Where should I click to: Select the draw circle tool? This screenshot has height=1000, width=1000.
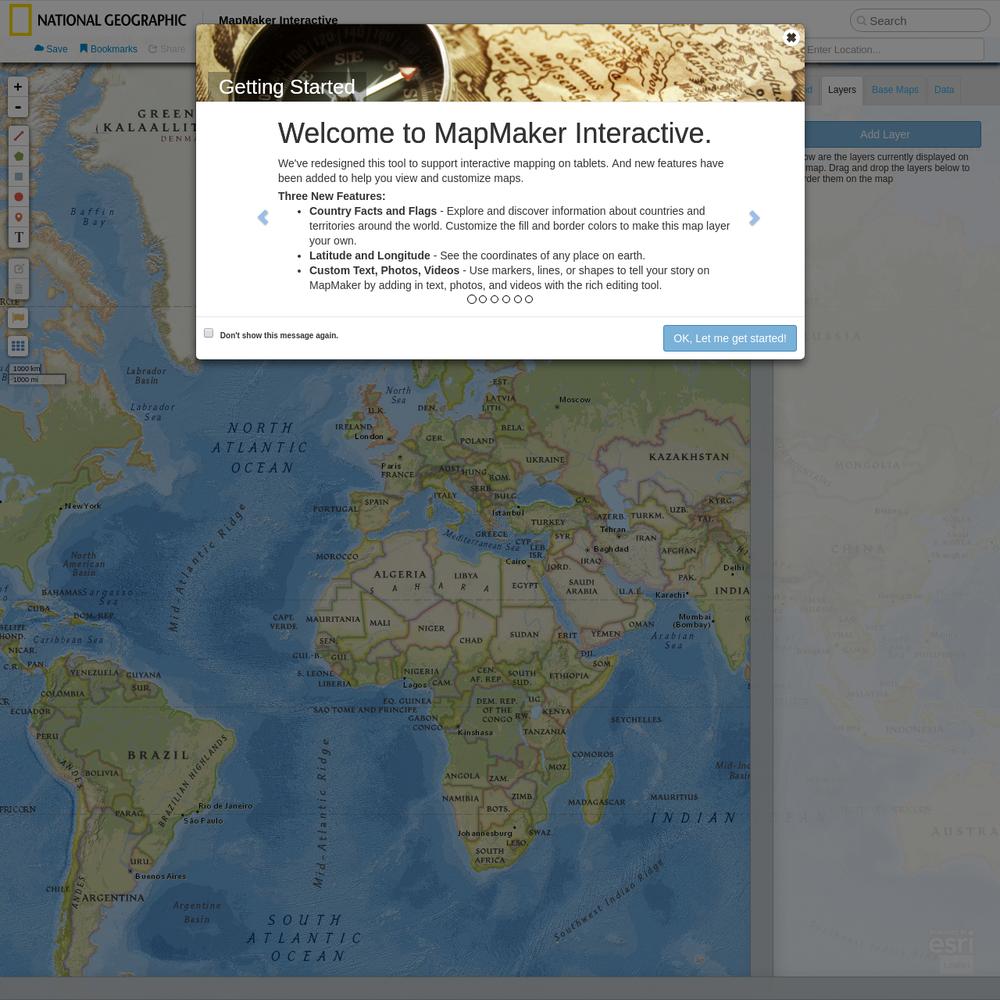pos(18,197)
